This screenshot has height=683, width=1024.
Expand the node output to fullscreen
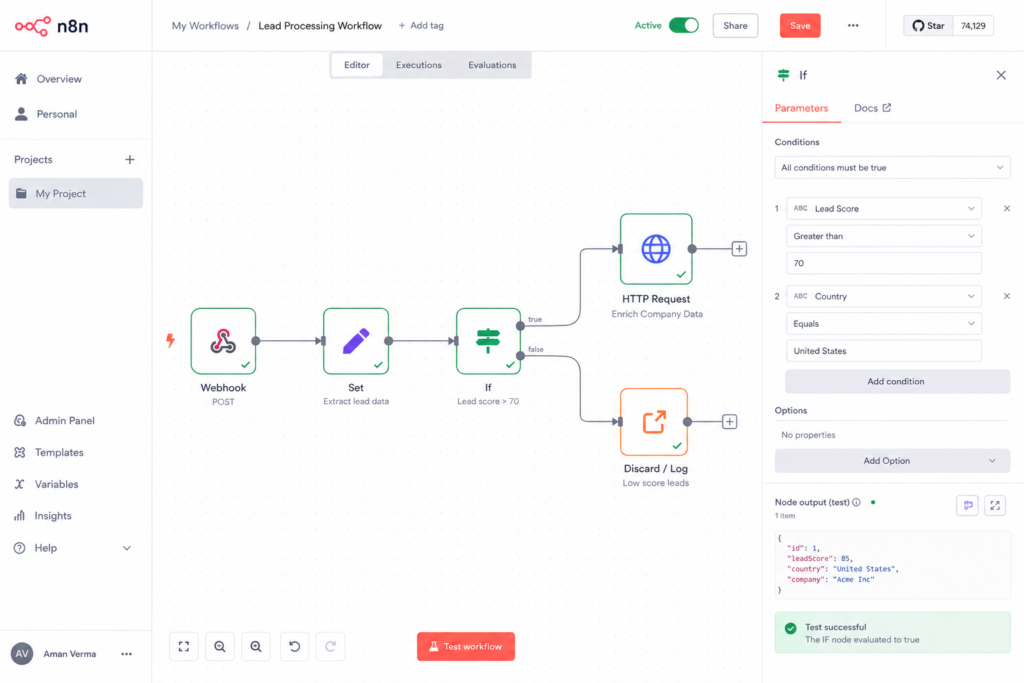tap(995, 505)
